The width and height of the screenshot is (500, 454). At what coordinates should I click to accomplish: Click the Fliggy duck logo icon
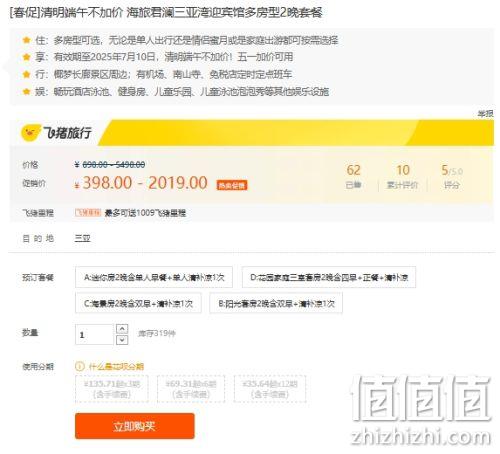click(31, 133)
